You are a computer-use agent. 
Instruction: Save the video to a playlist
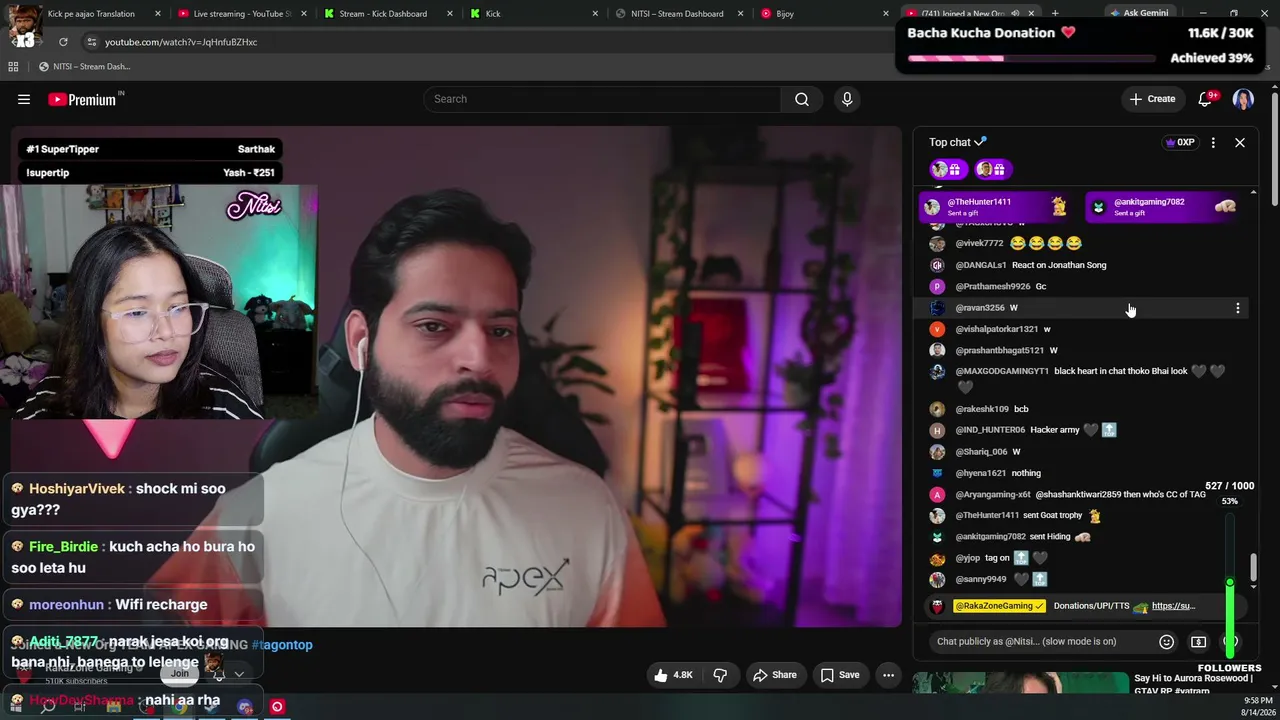tap(840, 675)
